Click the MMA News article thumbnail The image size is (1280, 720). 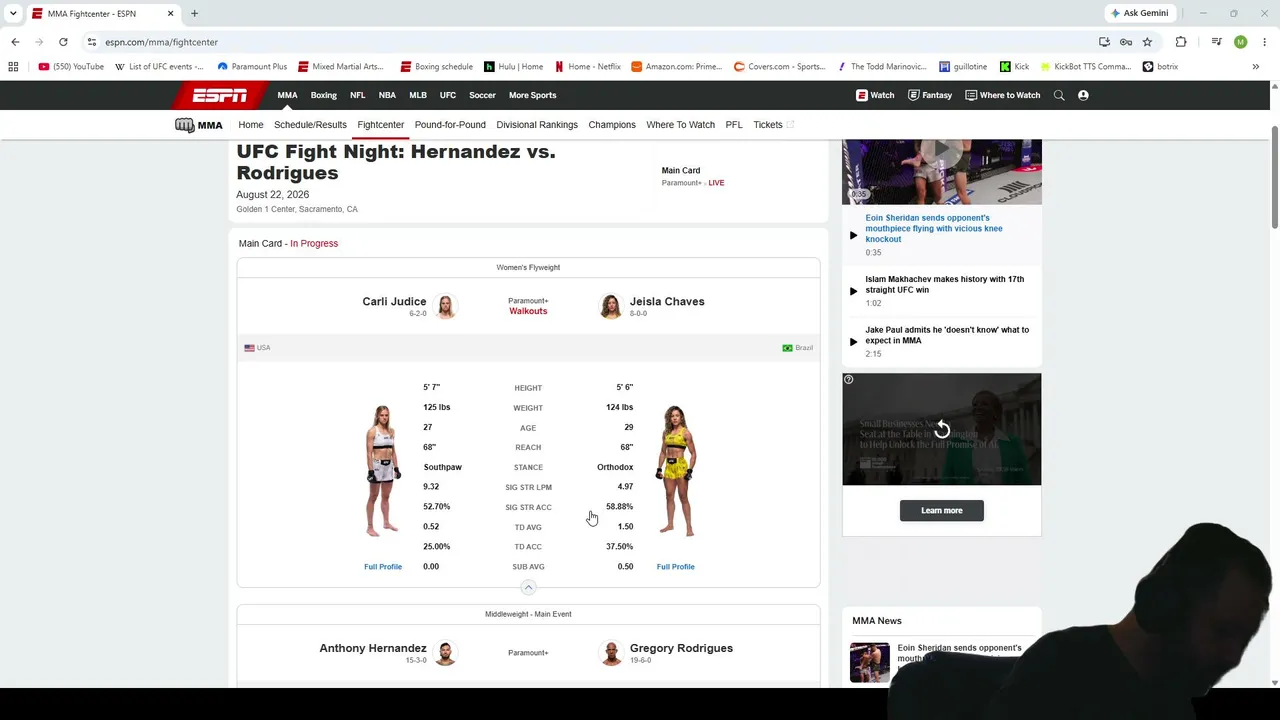[x=870, y=663]
